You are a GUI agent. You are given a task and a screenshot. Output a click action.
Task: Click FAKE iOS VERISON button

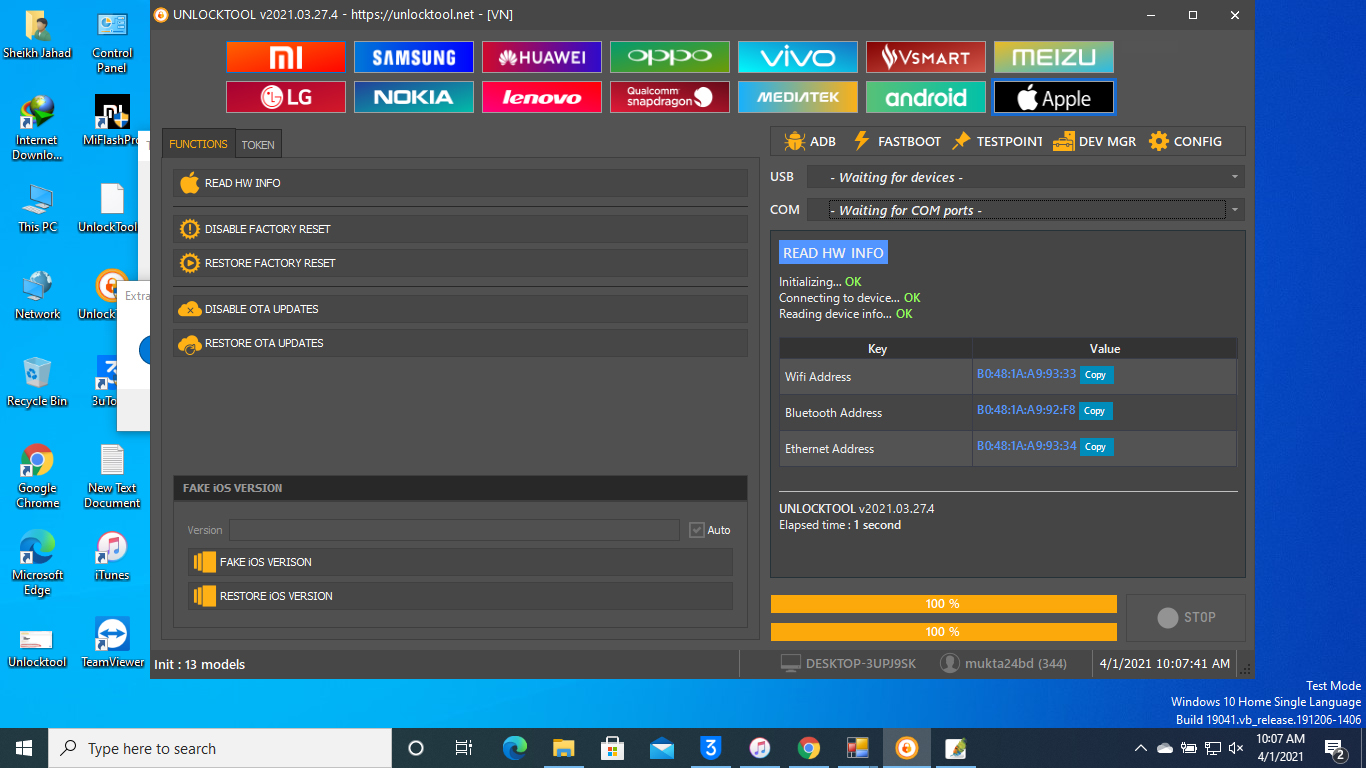point(460,562)
